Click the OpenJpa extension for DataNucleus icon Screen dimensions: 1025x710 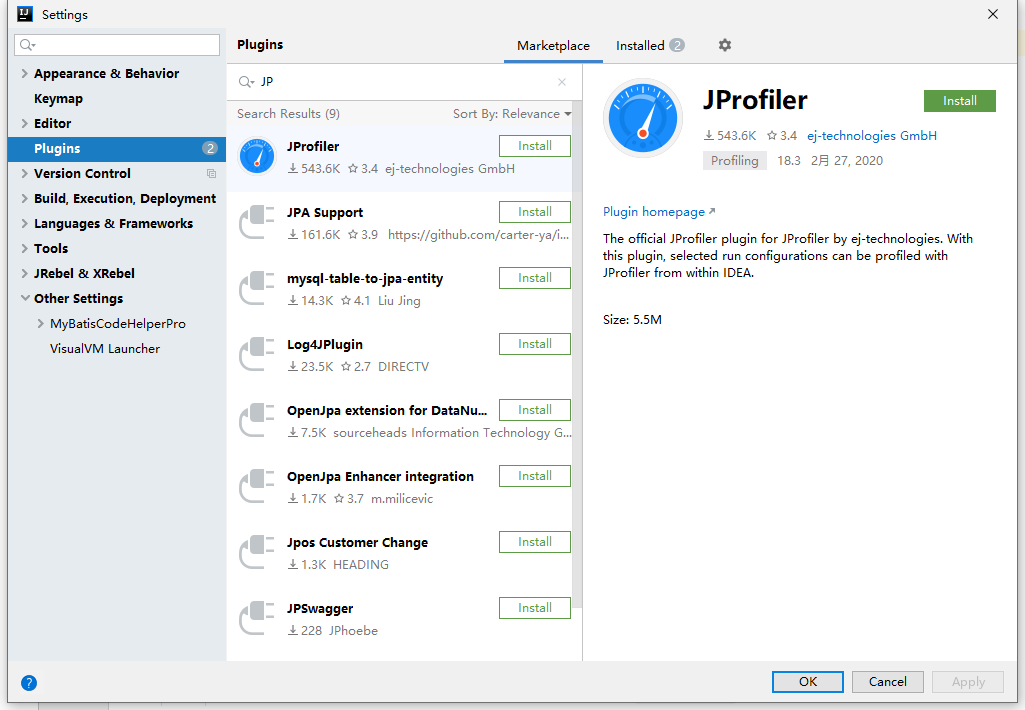point(257,420)
